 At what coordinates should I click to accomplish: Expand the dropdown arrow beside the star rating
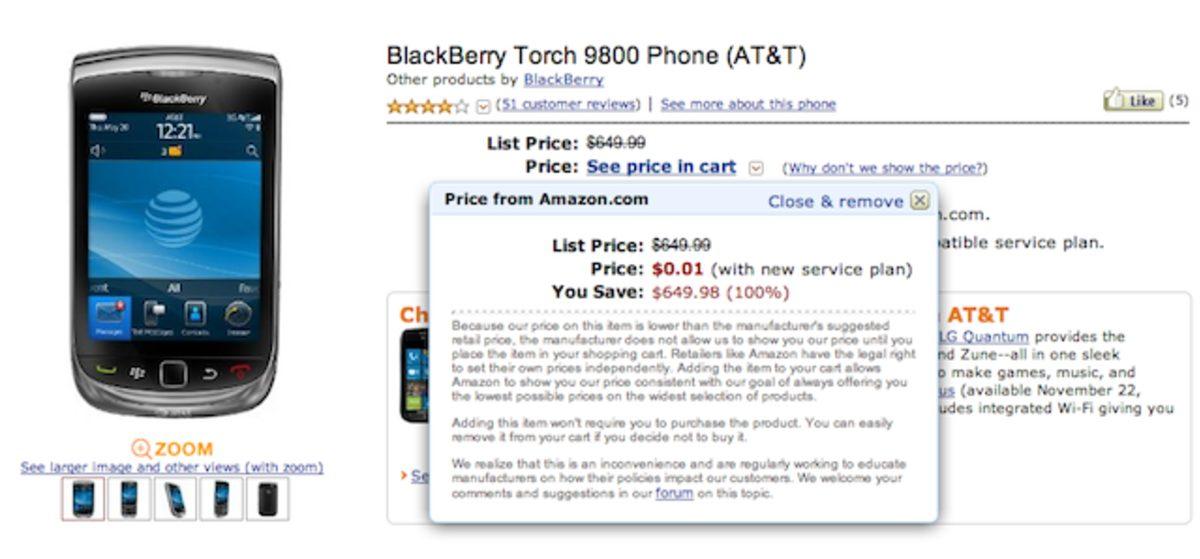[484, 105]
